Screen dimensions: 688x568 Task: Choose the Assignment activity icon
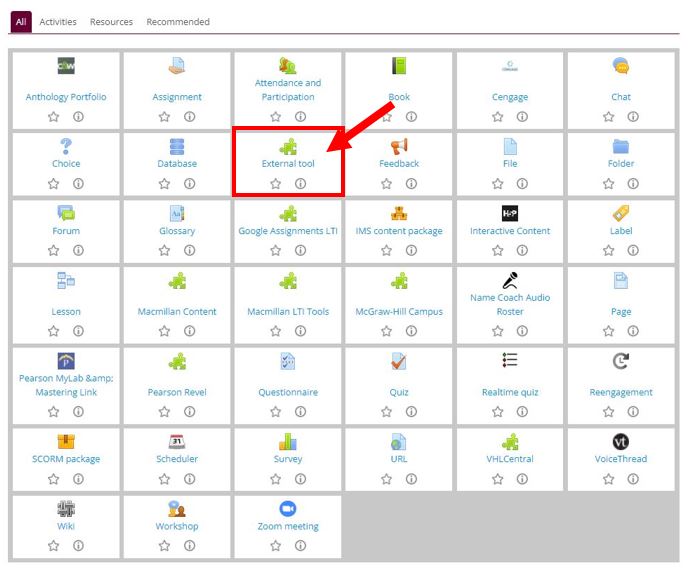coord(177,66)
